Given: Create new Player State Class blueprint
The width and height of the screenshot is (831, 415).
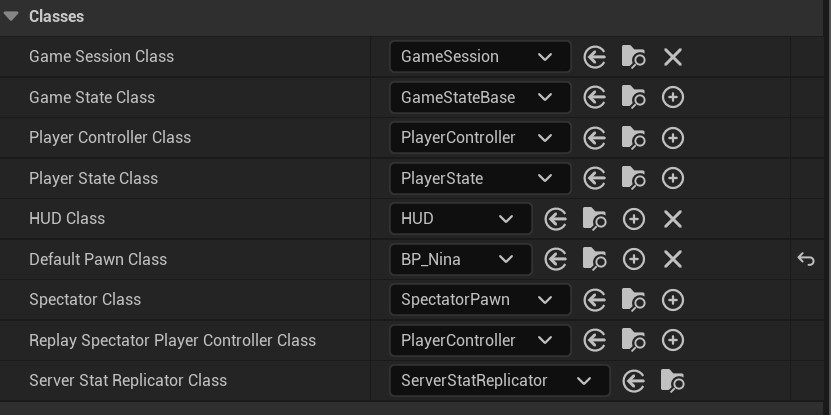Looking at the screenshot, I should tap(673, 179).
